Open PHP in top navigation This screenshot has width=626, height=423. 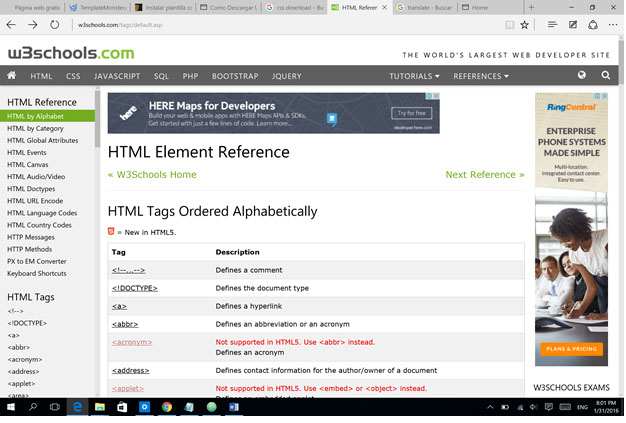coord(190,76)
